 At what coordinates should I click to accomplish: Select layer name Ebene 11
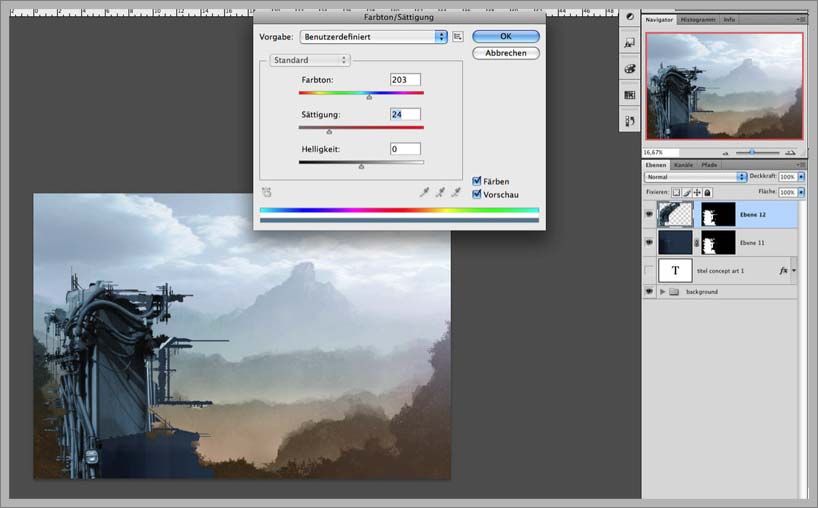[x=752, y=243]
